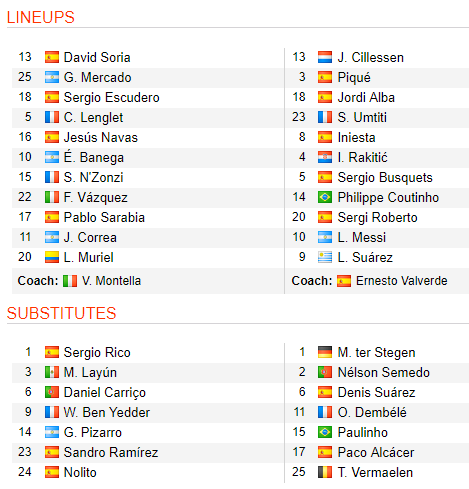Click the Uruguayan flag beside L. Suárez

pos(325,257)
